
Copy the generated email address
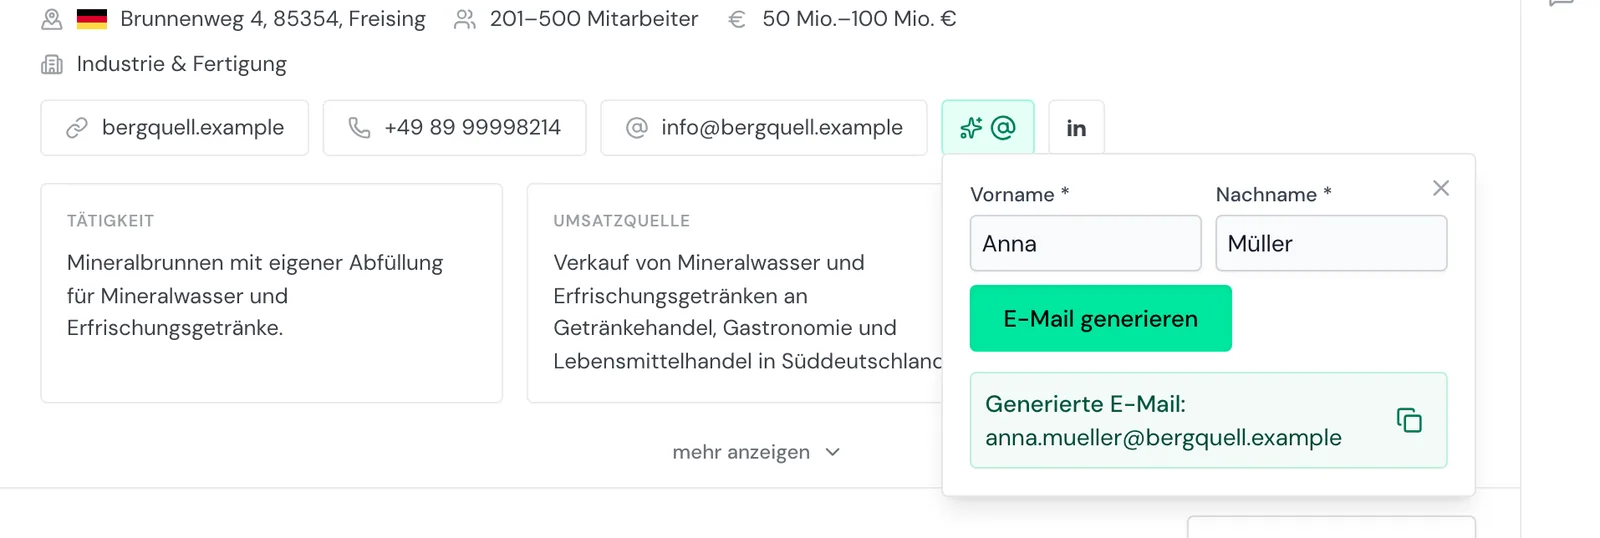tap(1409, 420)
